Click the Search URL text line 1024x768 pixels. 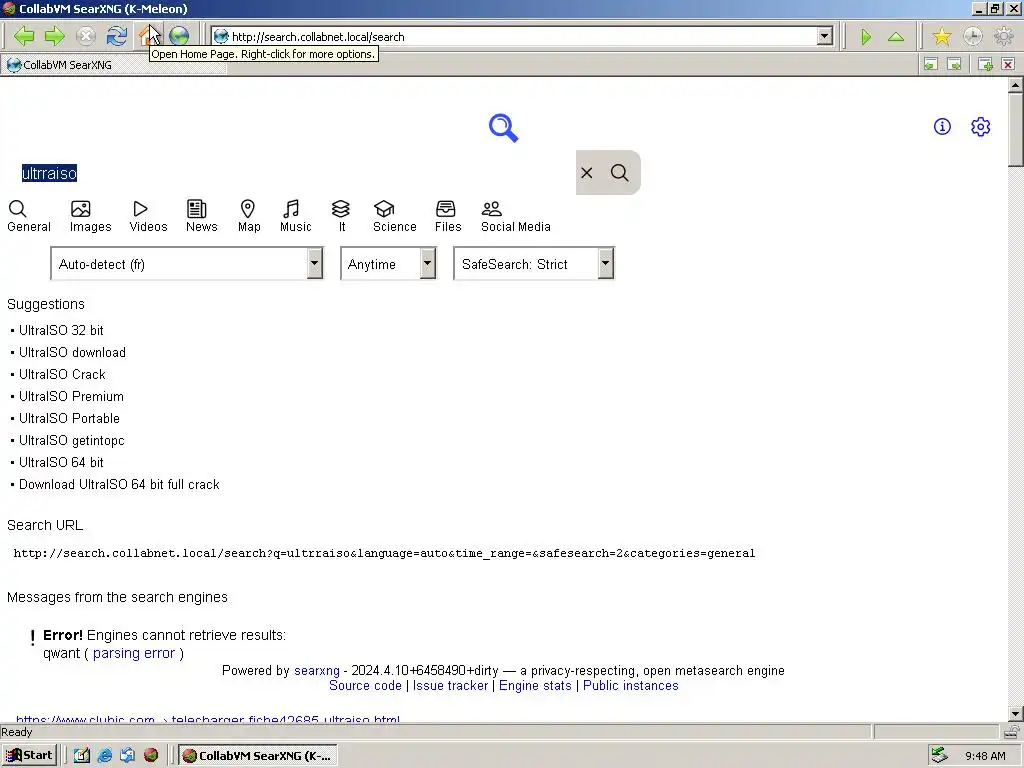pyautogui.click(x=384, y=553)
